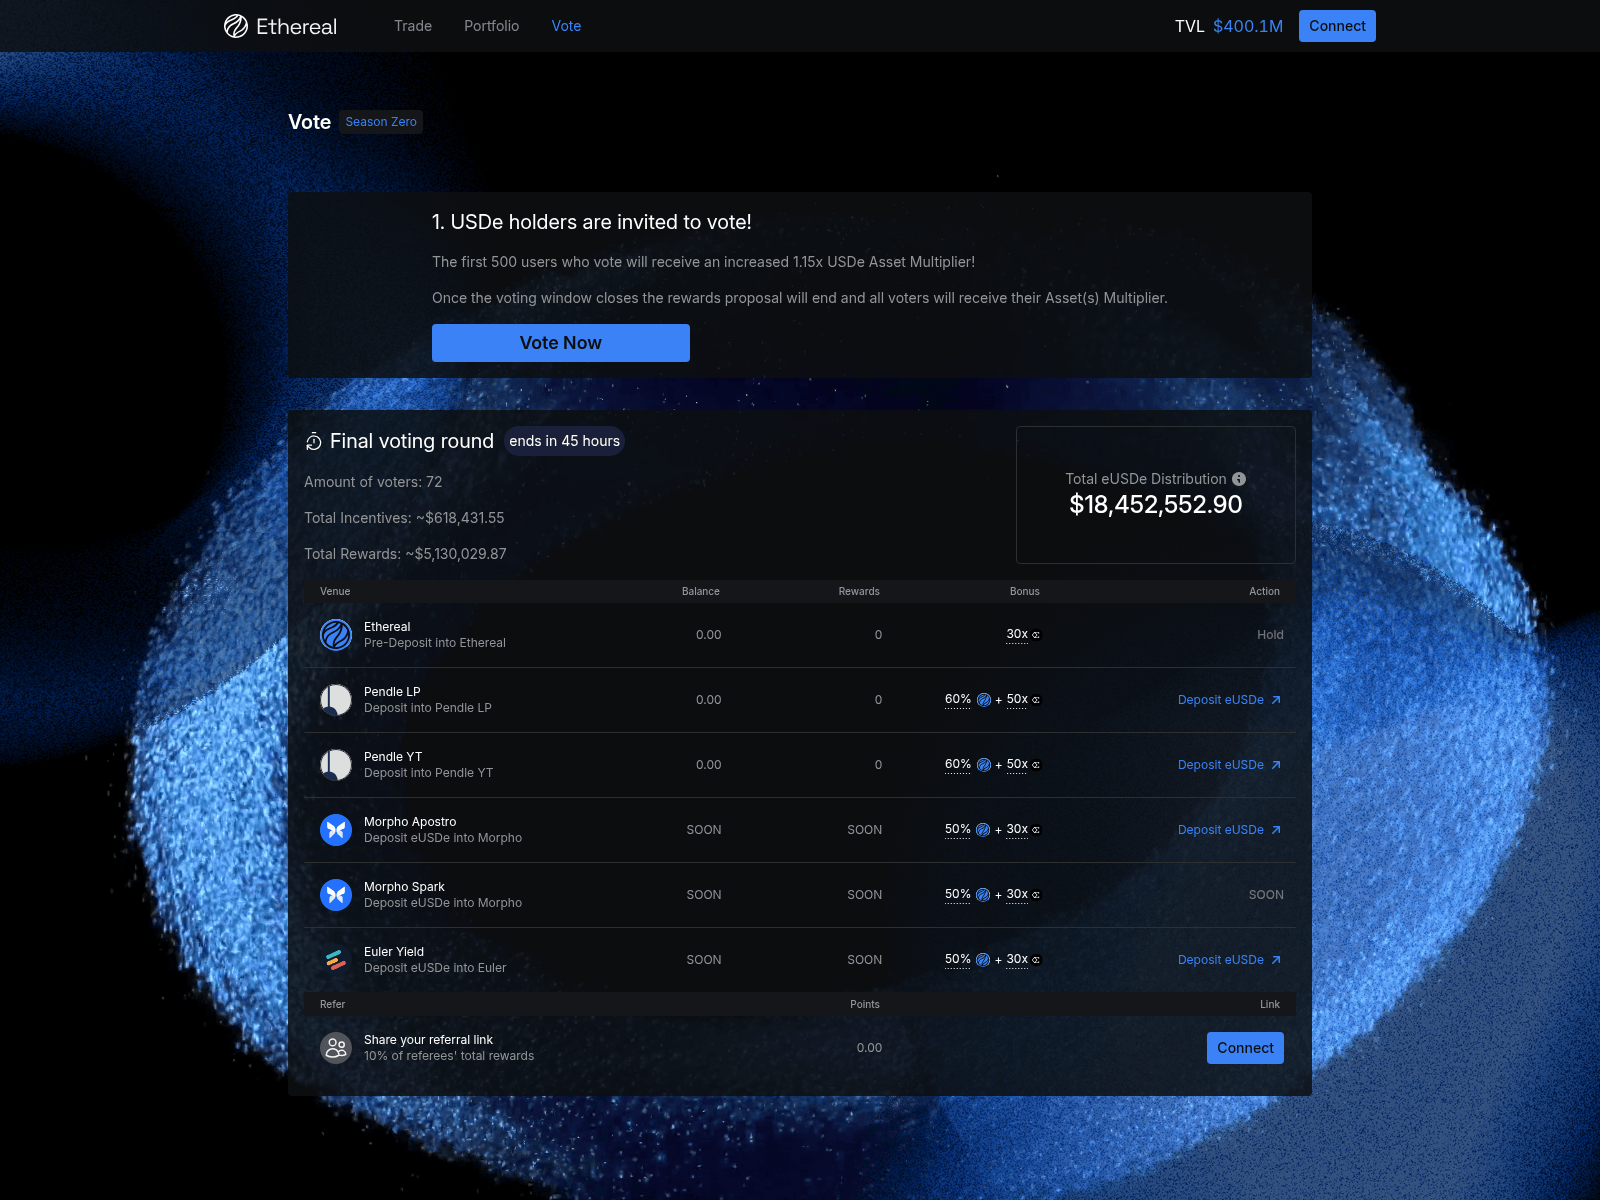Click the Ethereal logo in the navbar

280,26
